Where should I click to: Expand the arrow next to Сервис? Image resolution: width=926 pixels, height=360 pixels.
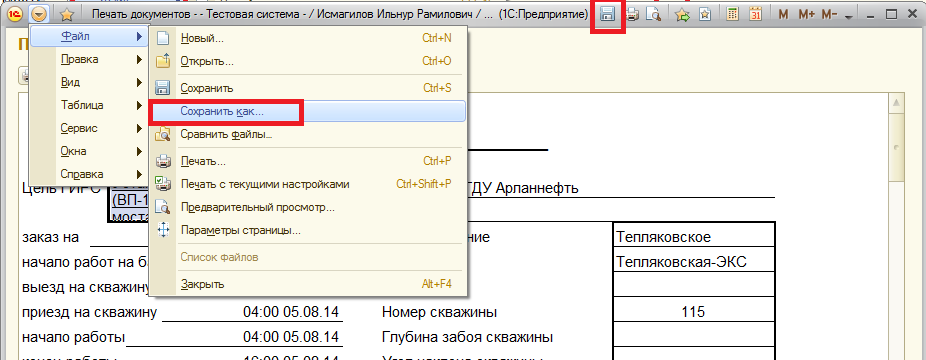point(139,128)
